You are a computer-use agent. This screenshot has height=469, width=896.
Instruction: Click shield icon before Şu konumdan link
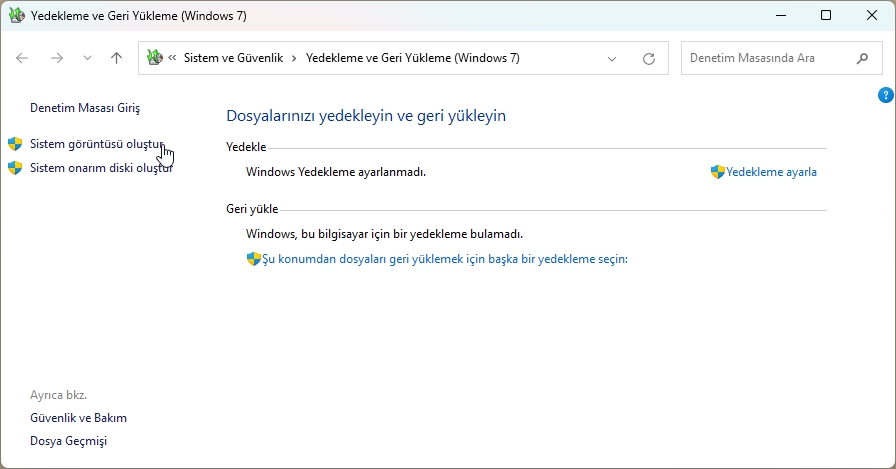(x=254, y=259)
